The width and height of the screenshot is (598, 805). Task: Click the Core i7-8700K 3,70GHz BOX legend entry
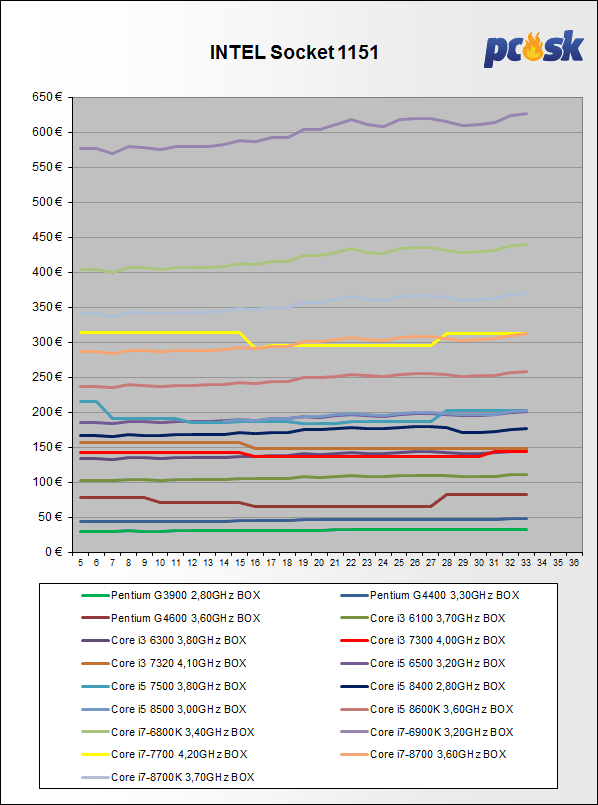(x=168, y=777)
